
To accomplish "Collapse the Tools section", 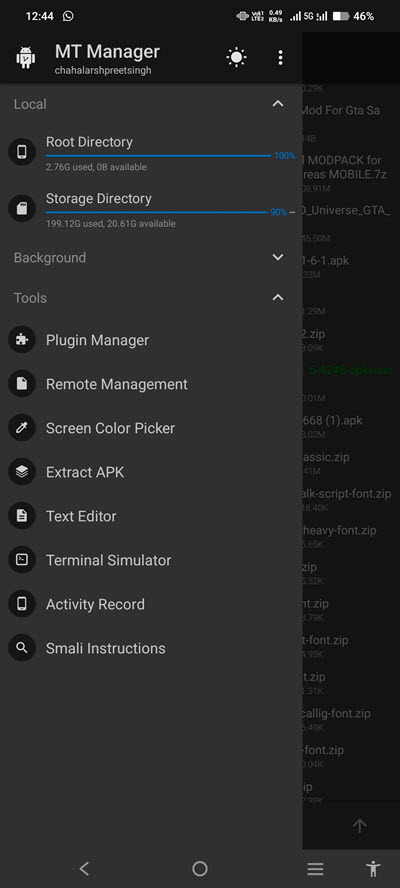I will (x=278, y=297).
